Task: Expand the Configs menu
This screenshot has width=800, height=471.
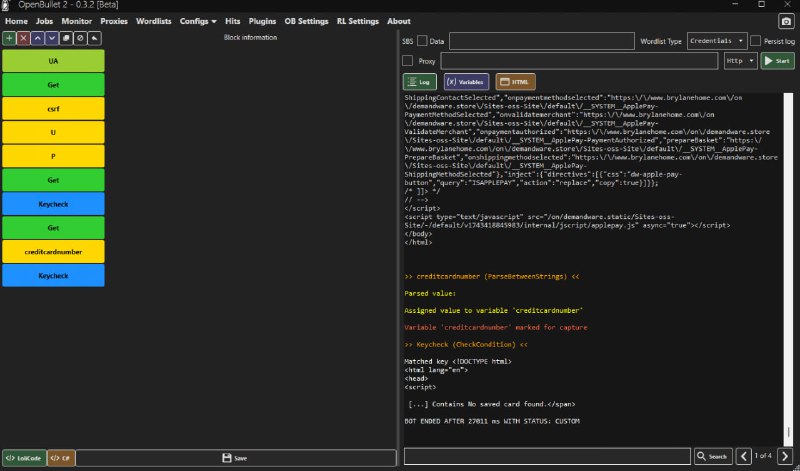Action: 198,21
